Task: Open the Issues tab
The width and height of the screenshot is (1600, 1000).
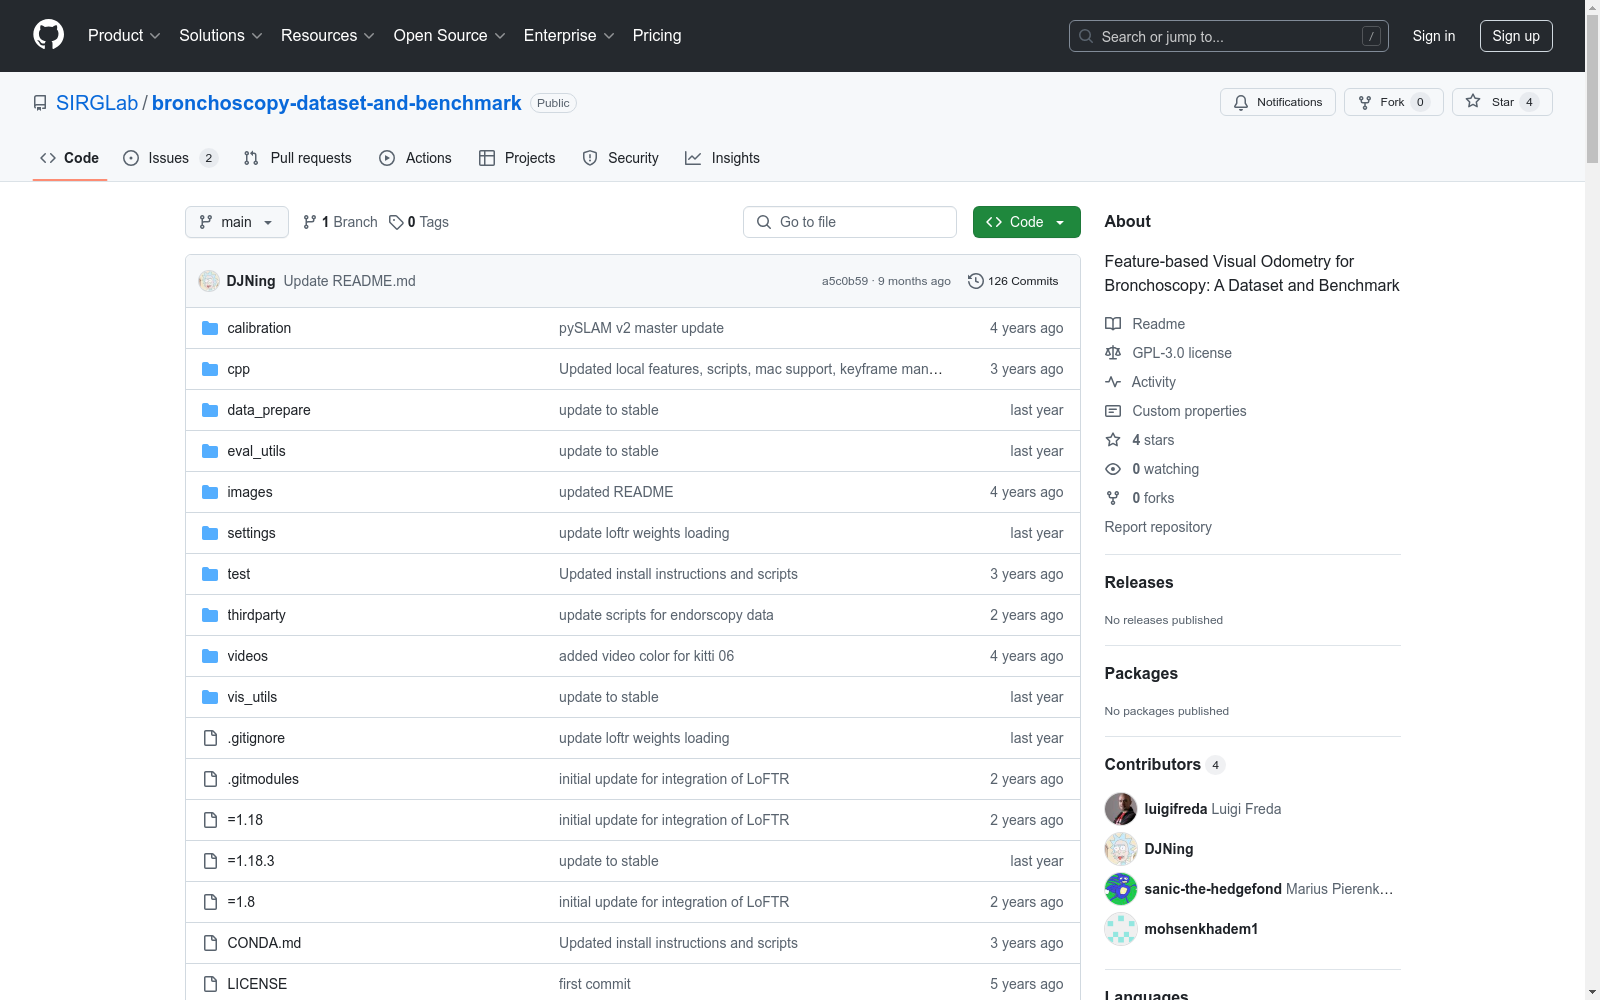Action: click(x=170, y=158)
